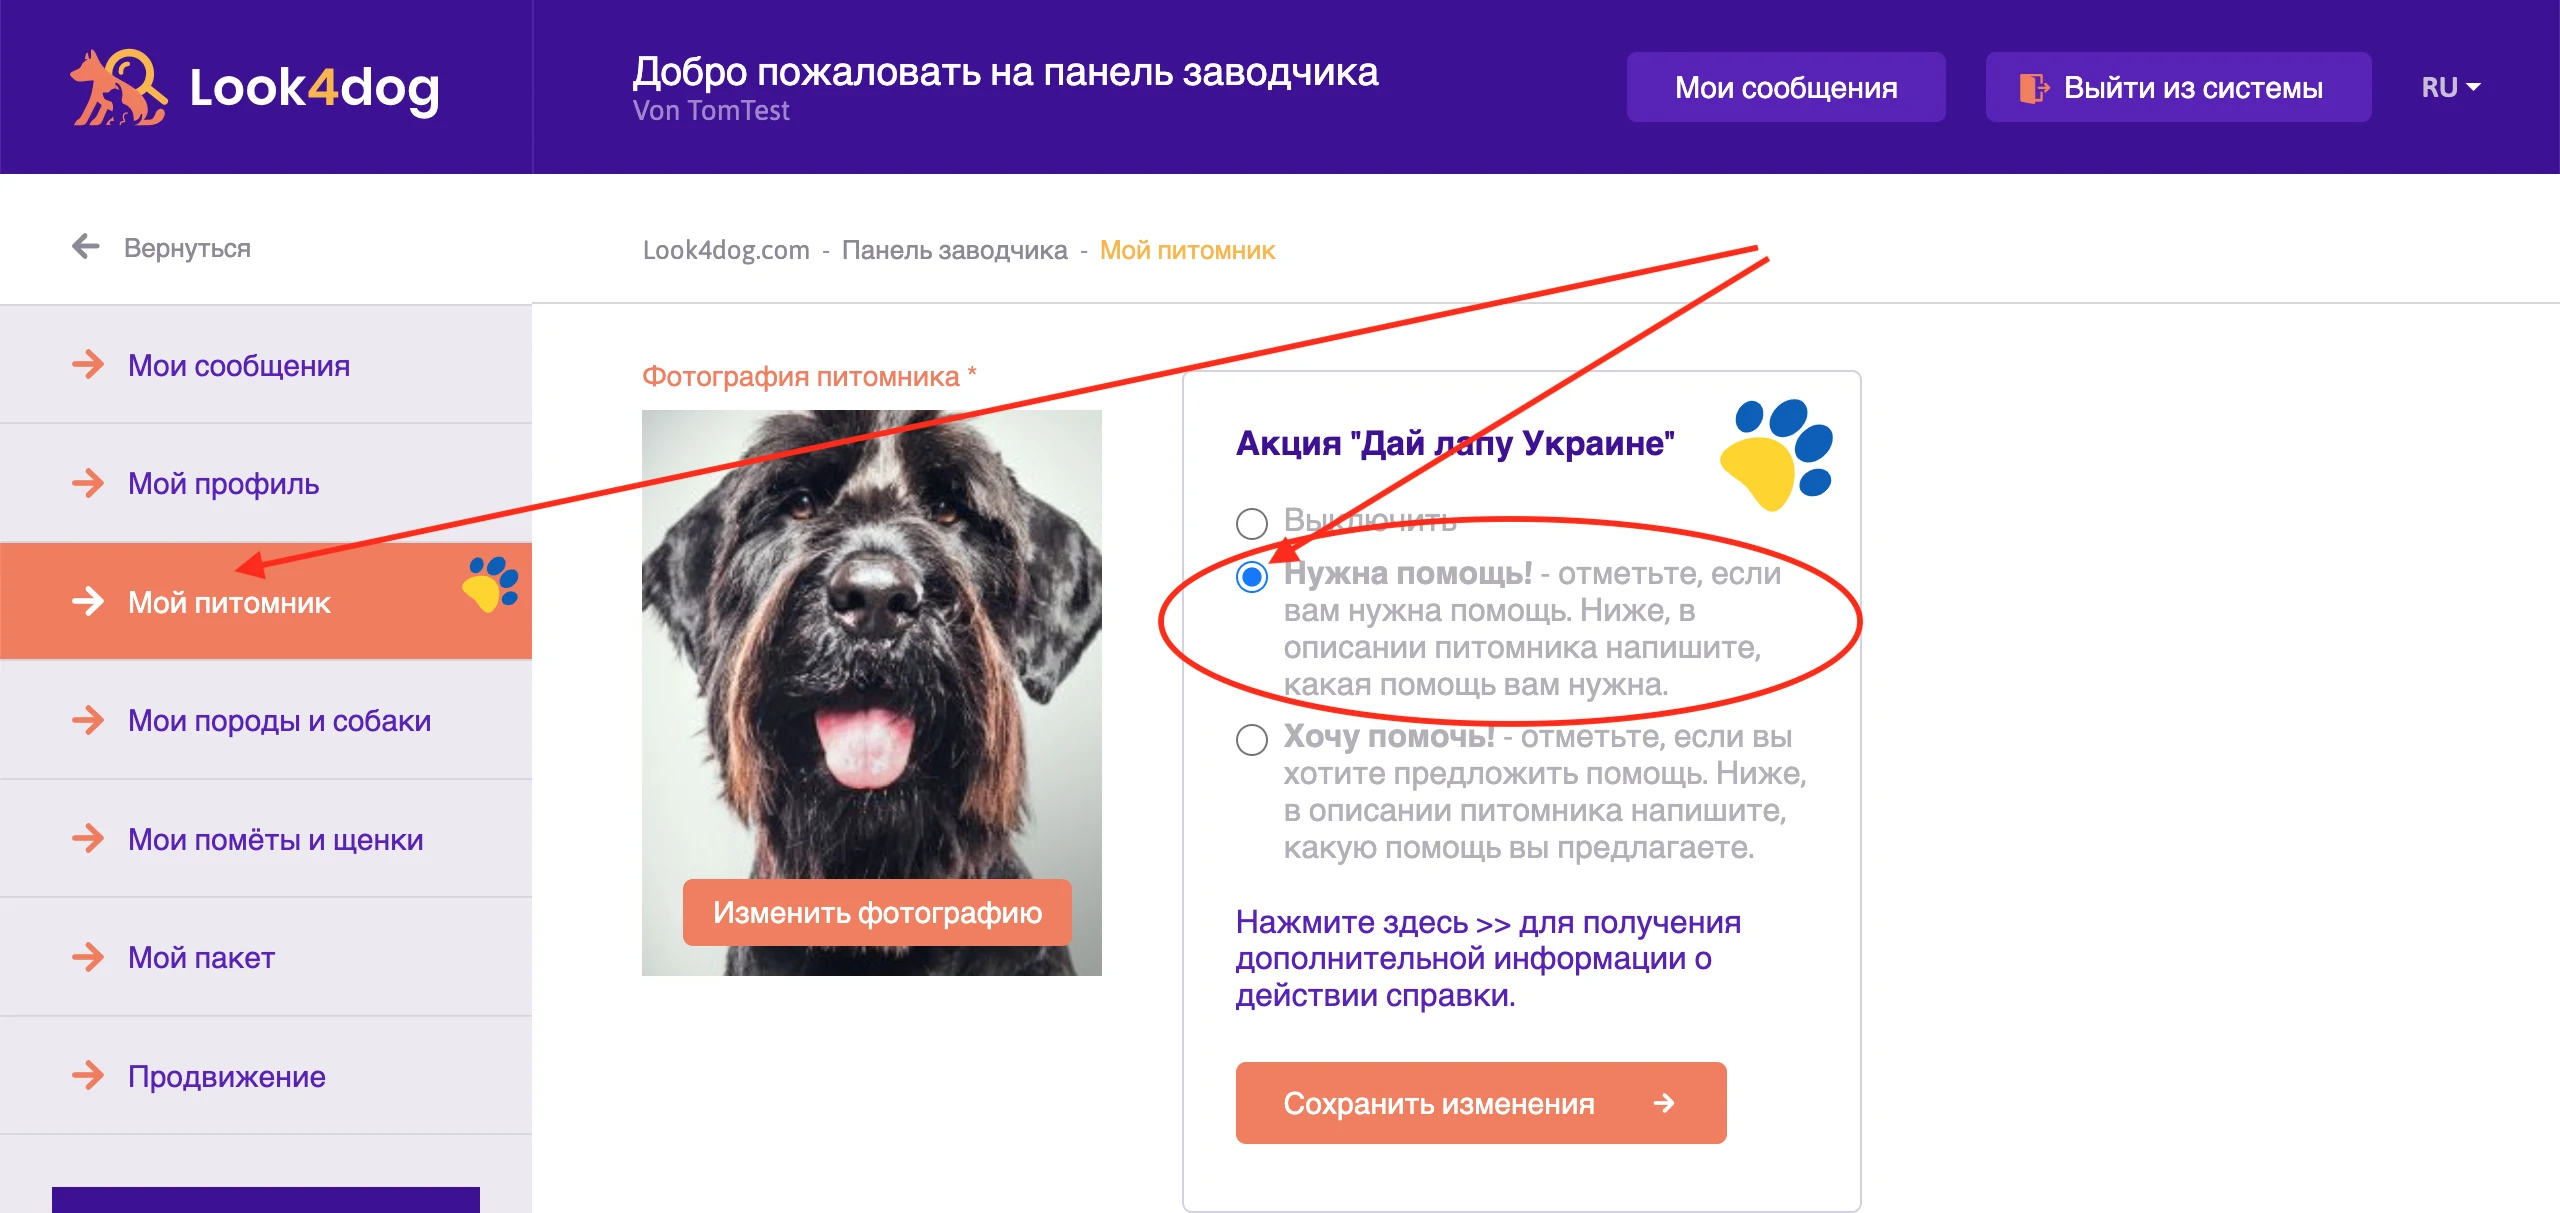Click the orange arrow beside Мой пакет
This screenshot has width=2560, height=1213.
click(88, 958)
